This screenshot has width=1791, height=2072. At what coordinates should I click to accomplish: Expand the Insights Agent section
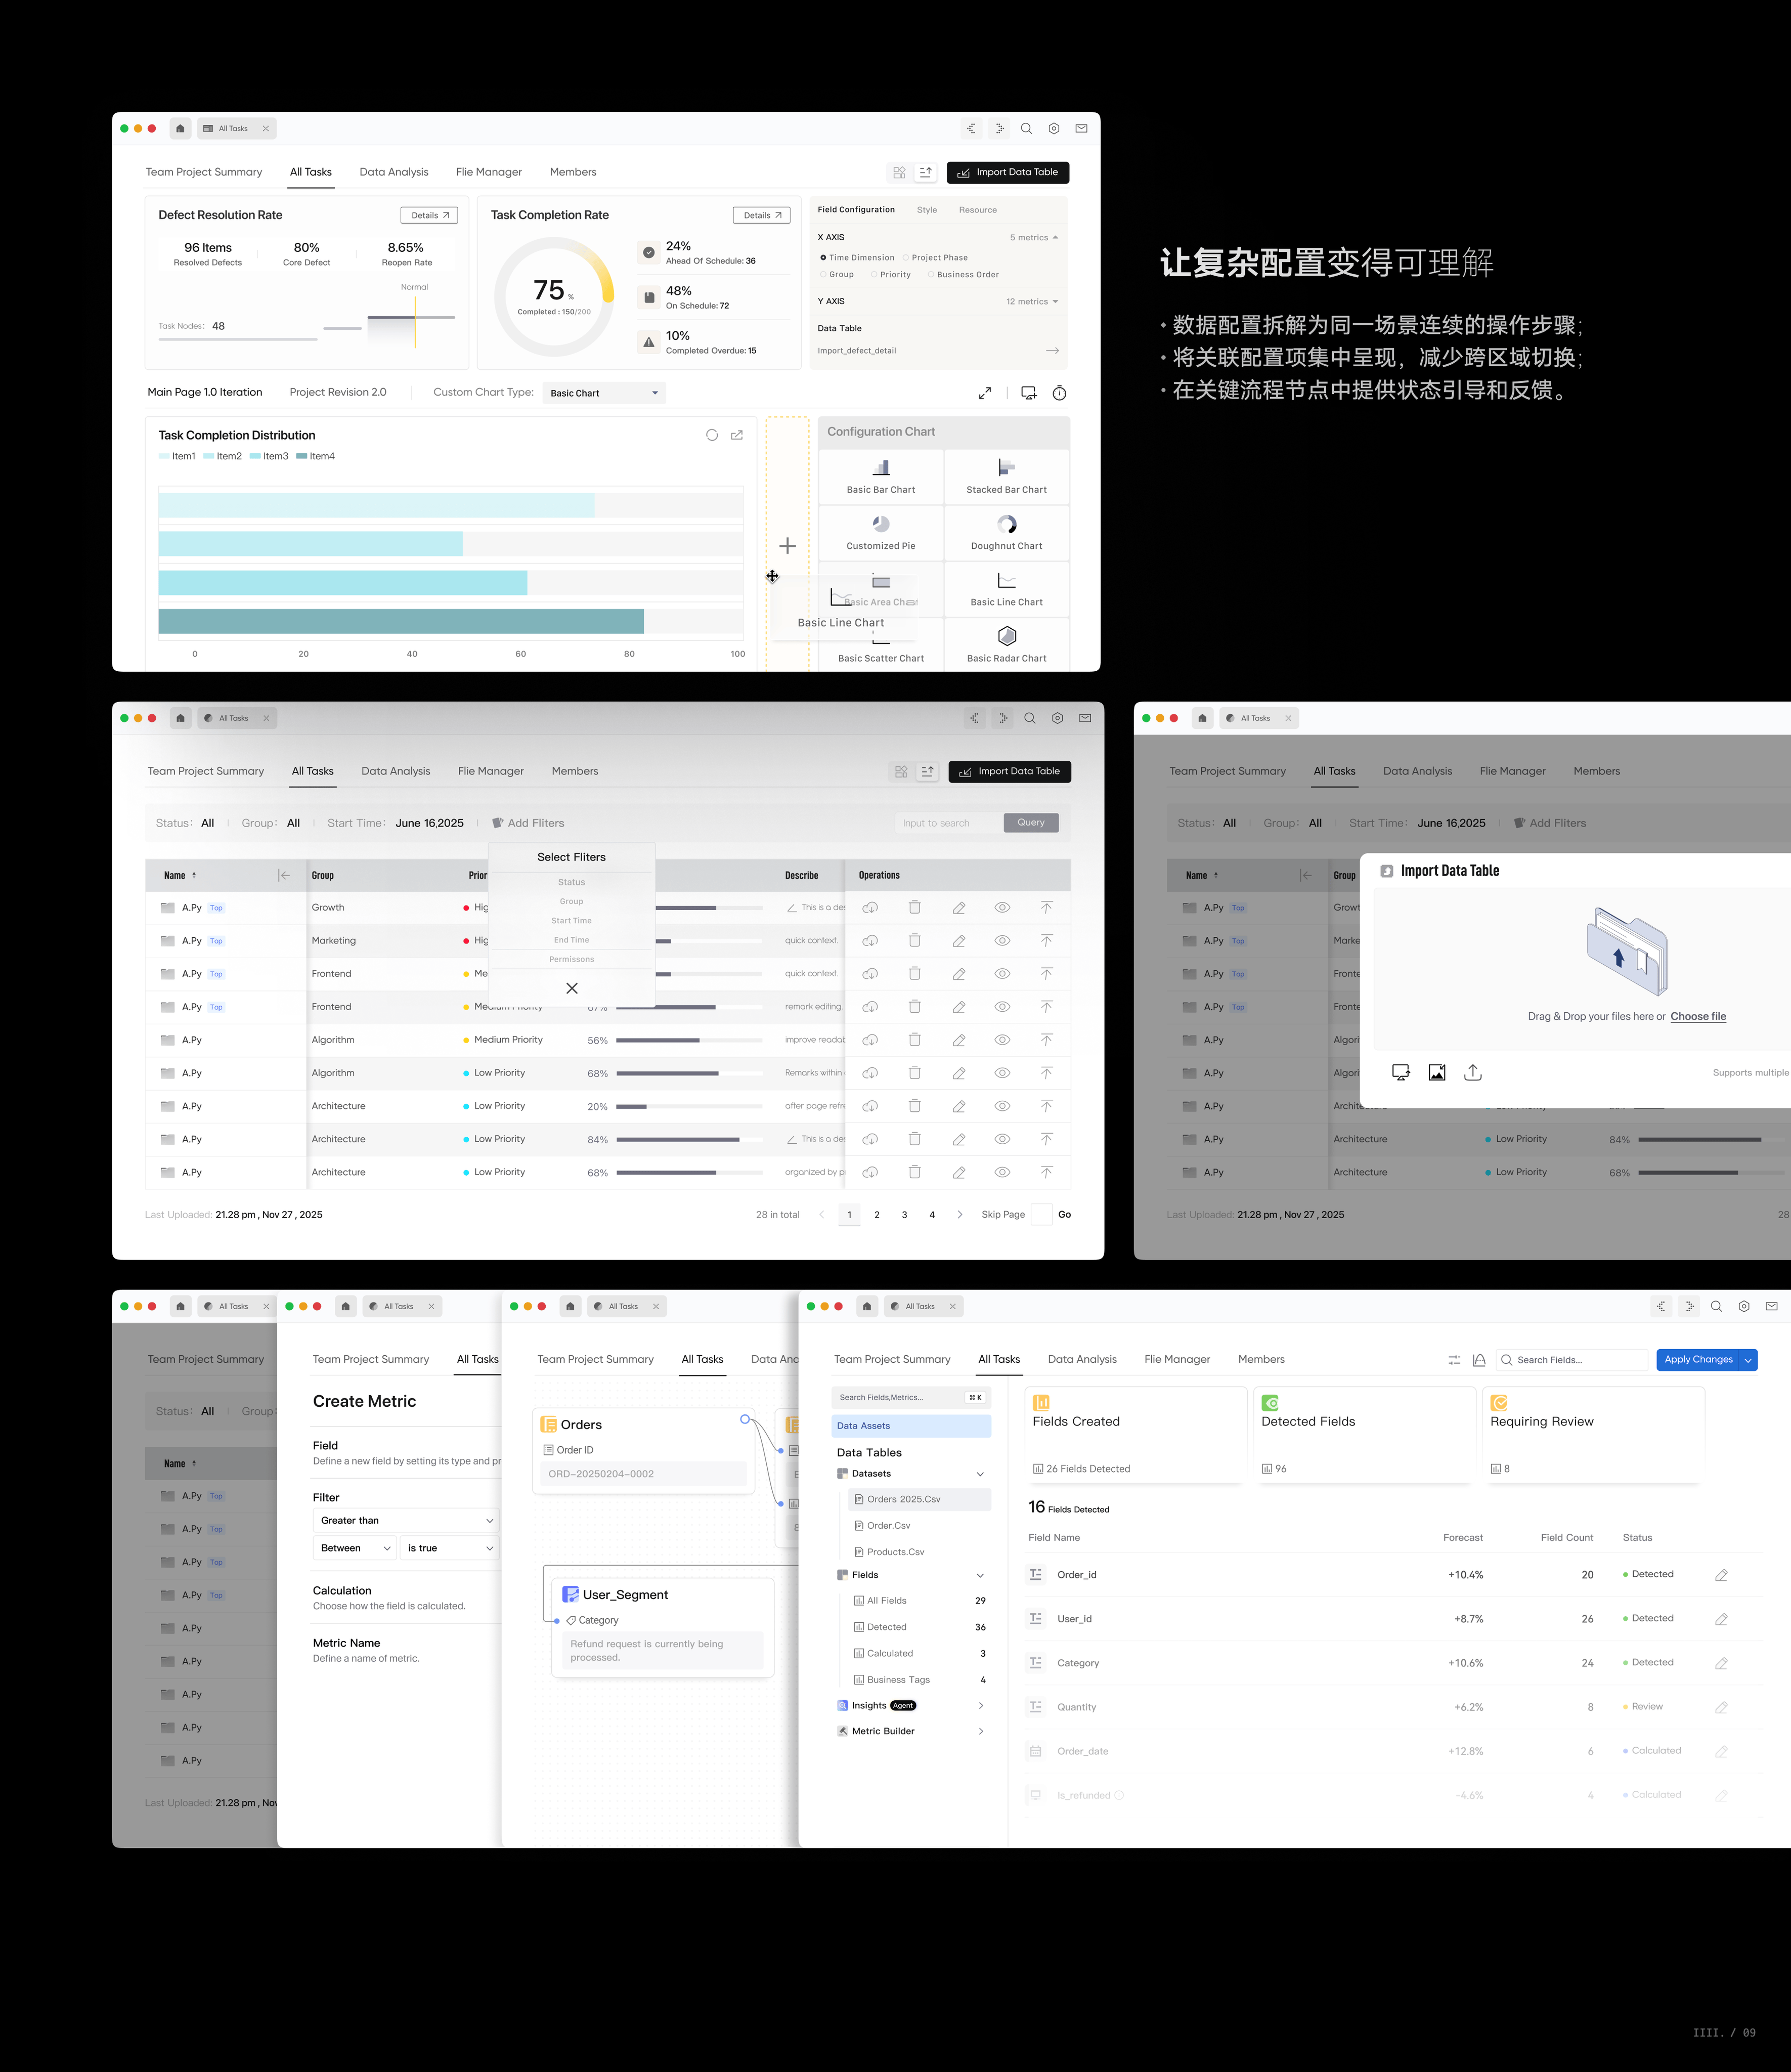[980, 1706]
